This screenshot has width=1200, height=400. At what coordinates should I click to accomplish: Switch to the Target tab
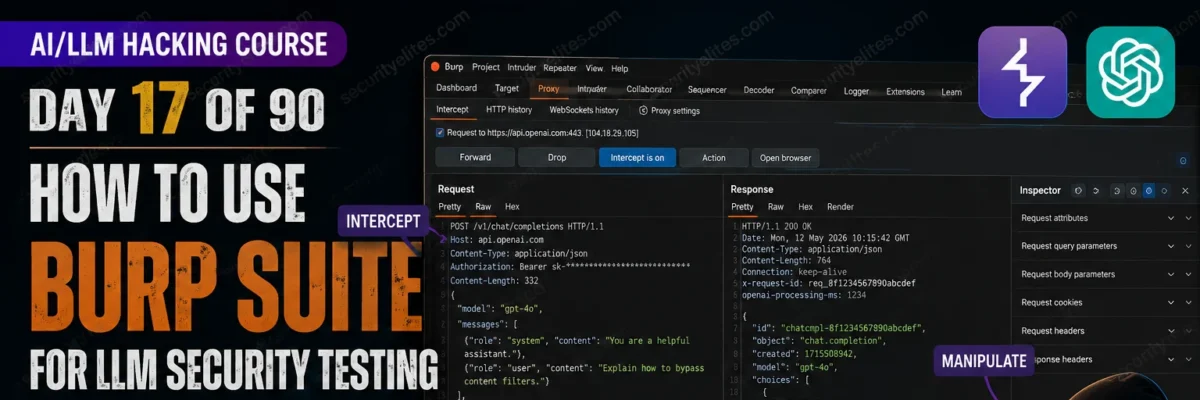click(x=507, y=89)
